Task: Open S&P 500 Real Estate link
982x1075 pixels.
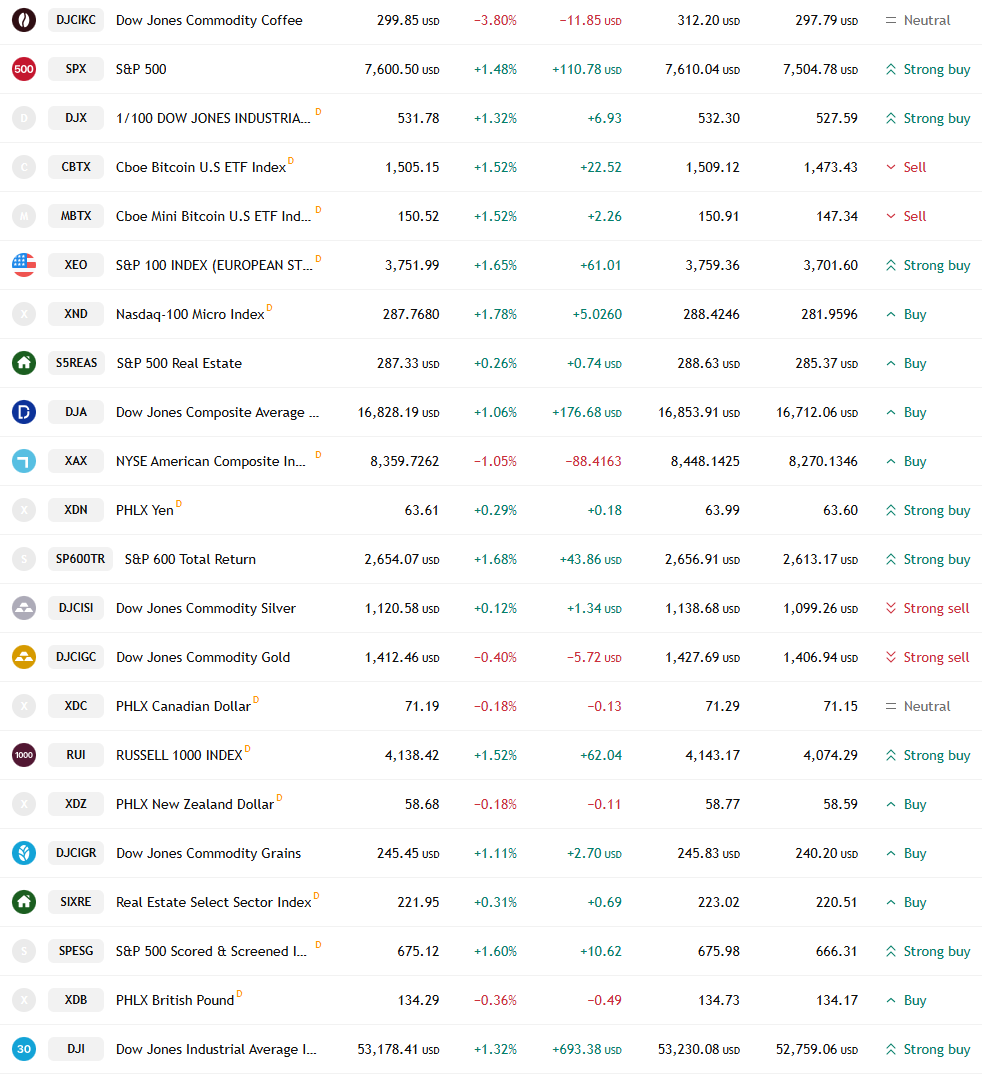Action: click(x=179, y=363)
